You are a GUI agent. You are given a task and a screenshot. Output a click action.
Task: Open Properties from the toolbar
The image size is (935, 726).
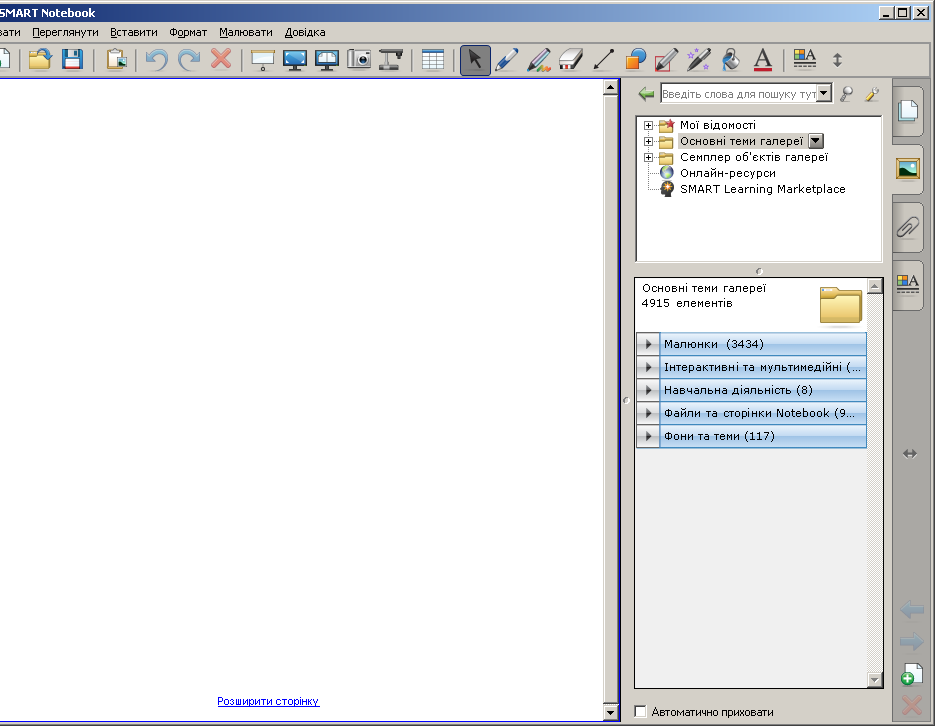pyautogui.click(x=804, y=58)
